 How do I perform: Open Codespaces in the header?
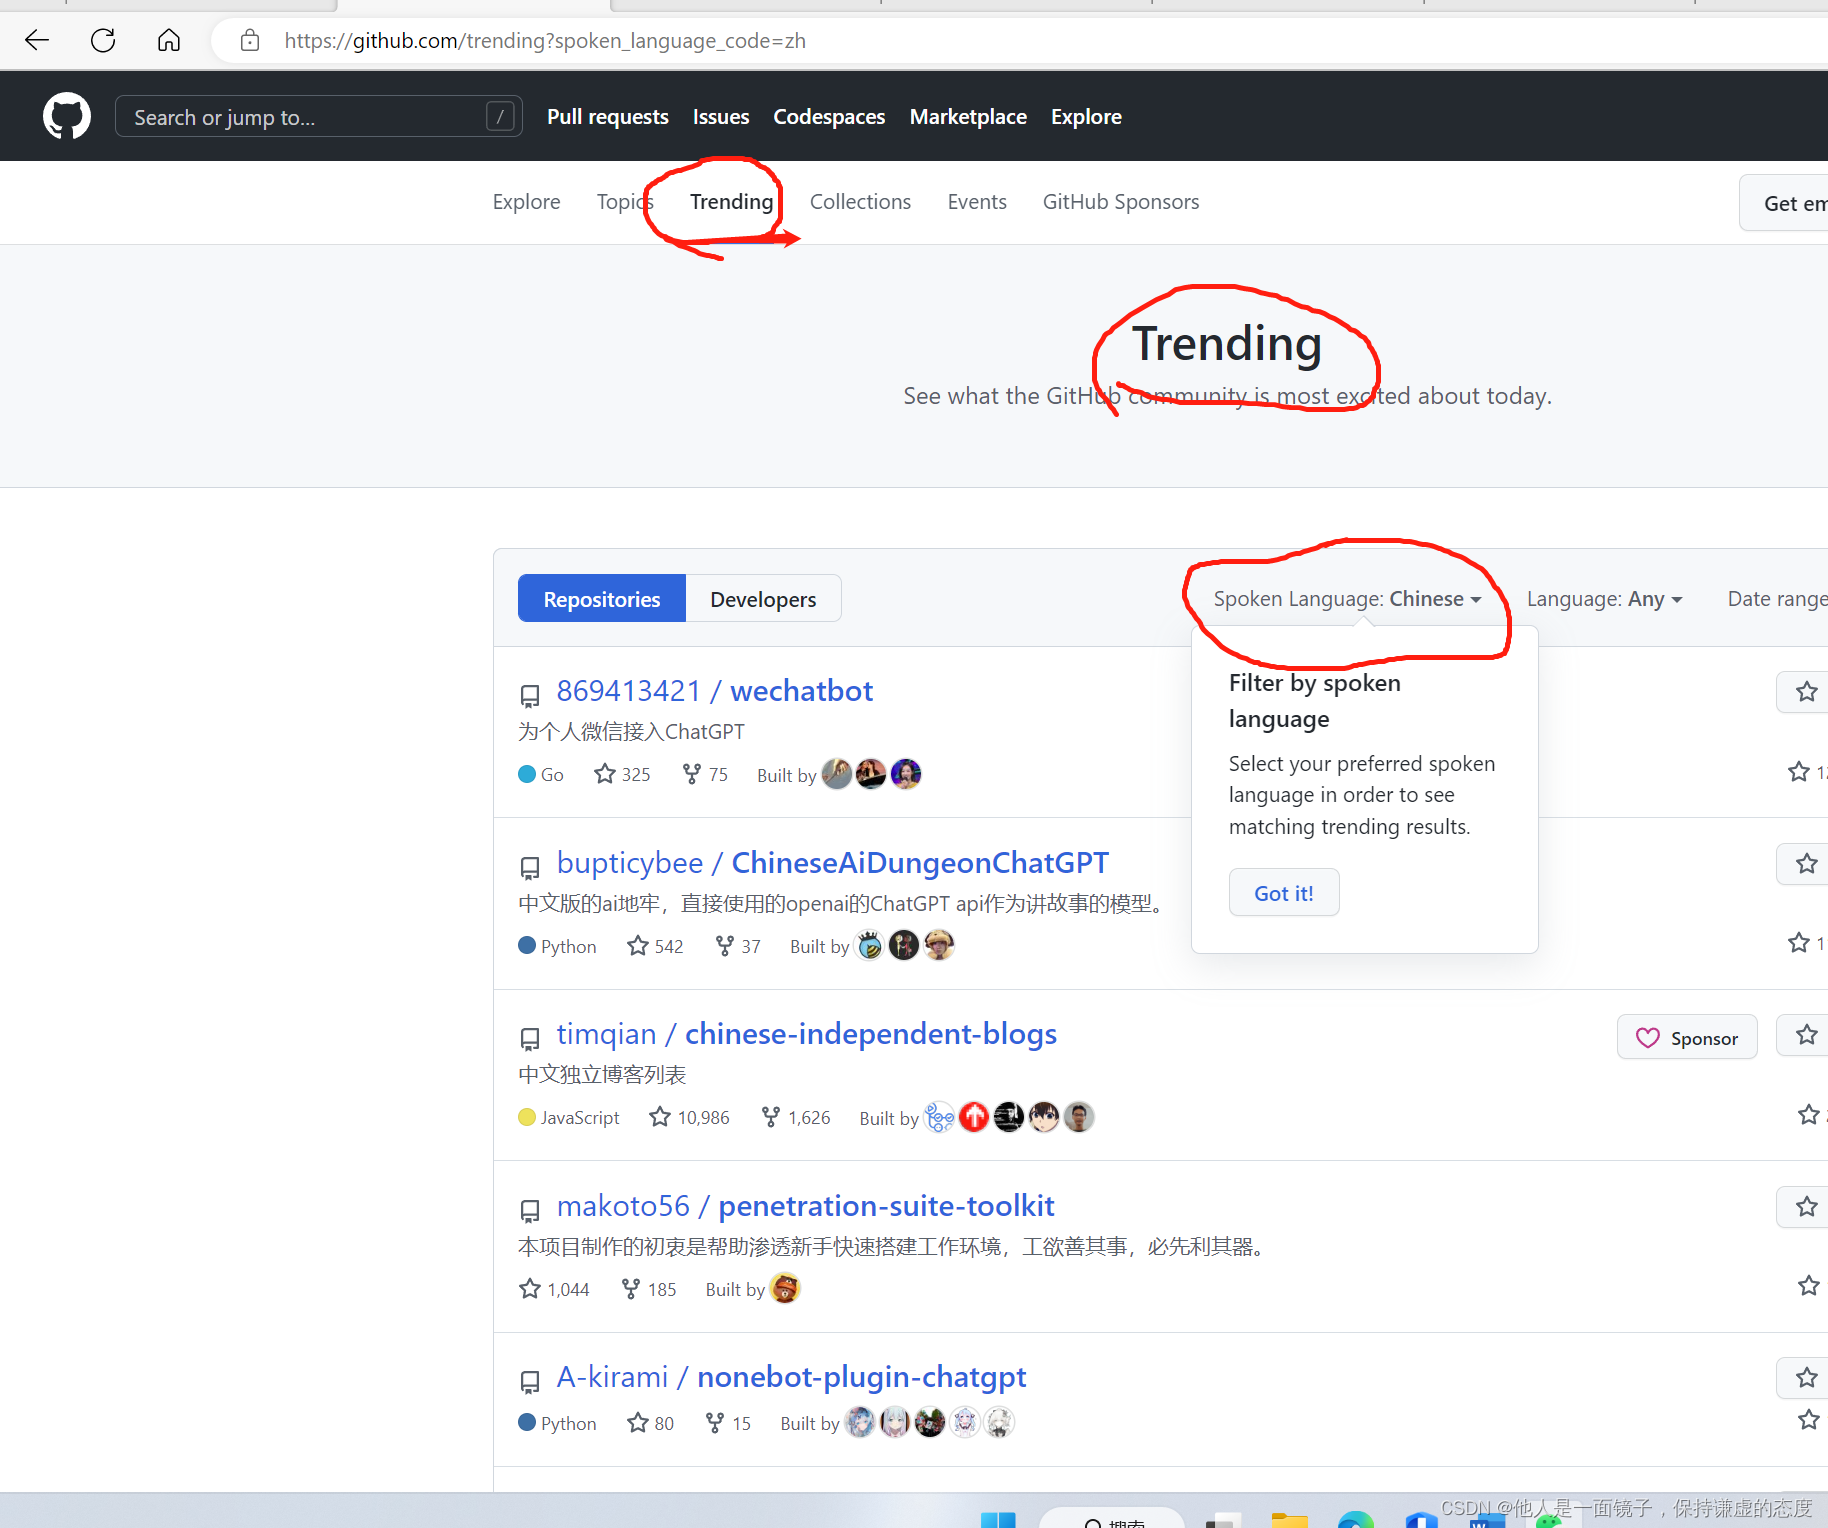pyautogui.click(x=829, y=117)
